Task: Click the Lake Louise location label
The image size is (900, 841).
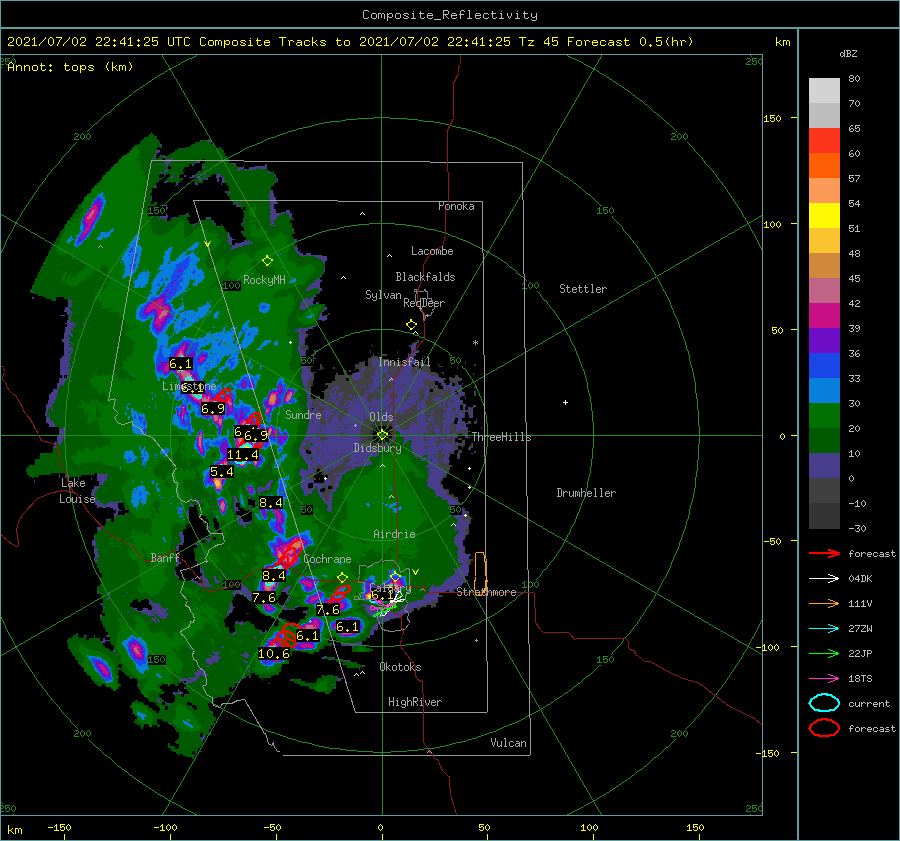Action: (x=77, y=491)
